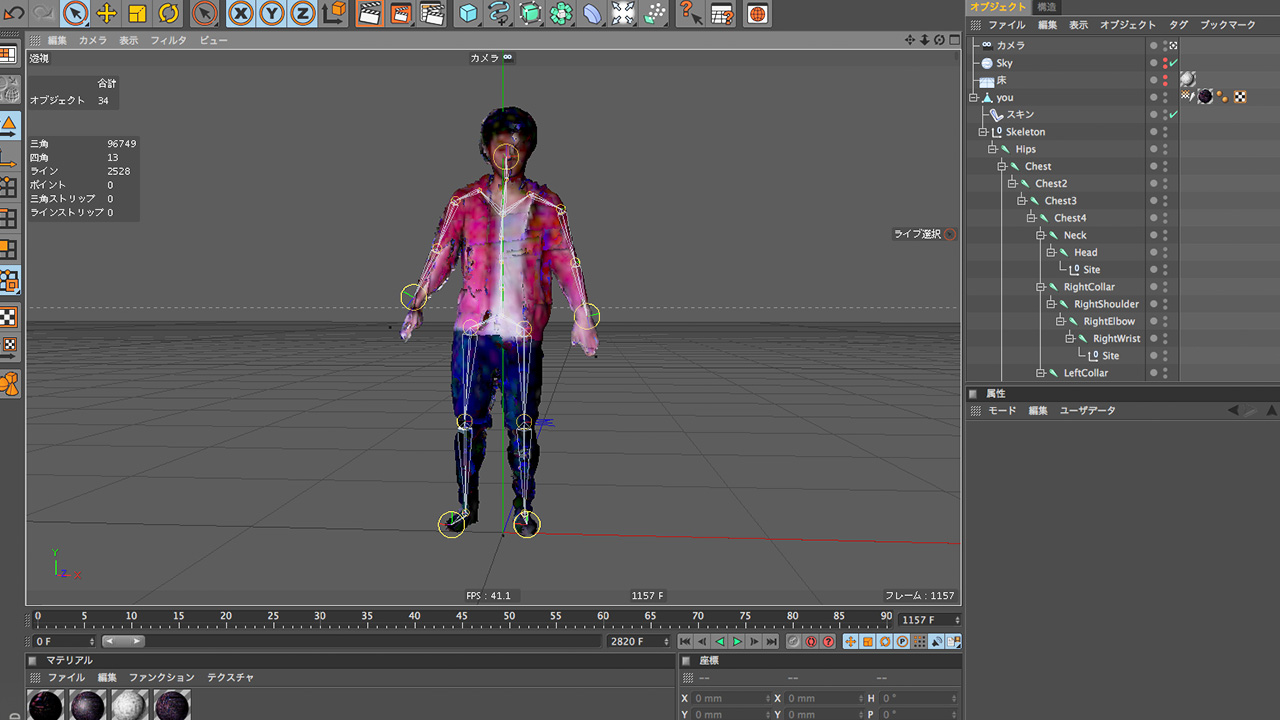Open the フィルタ menu in viewport

[168, 40]
